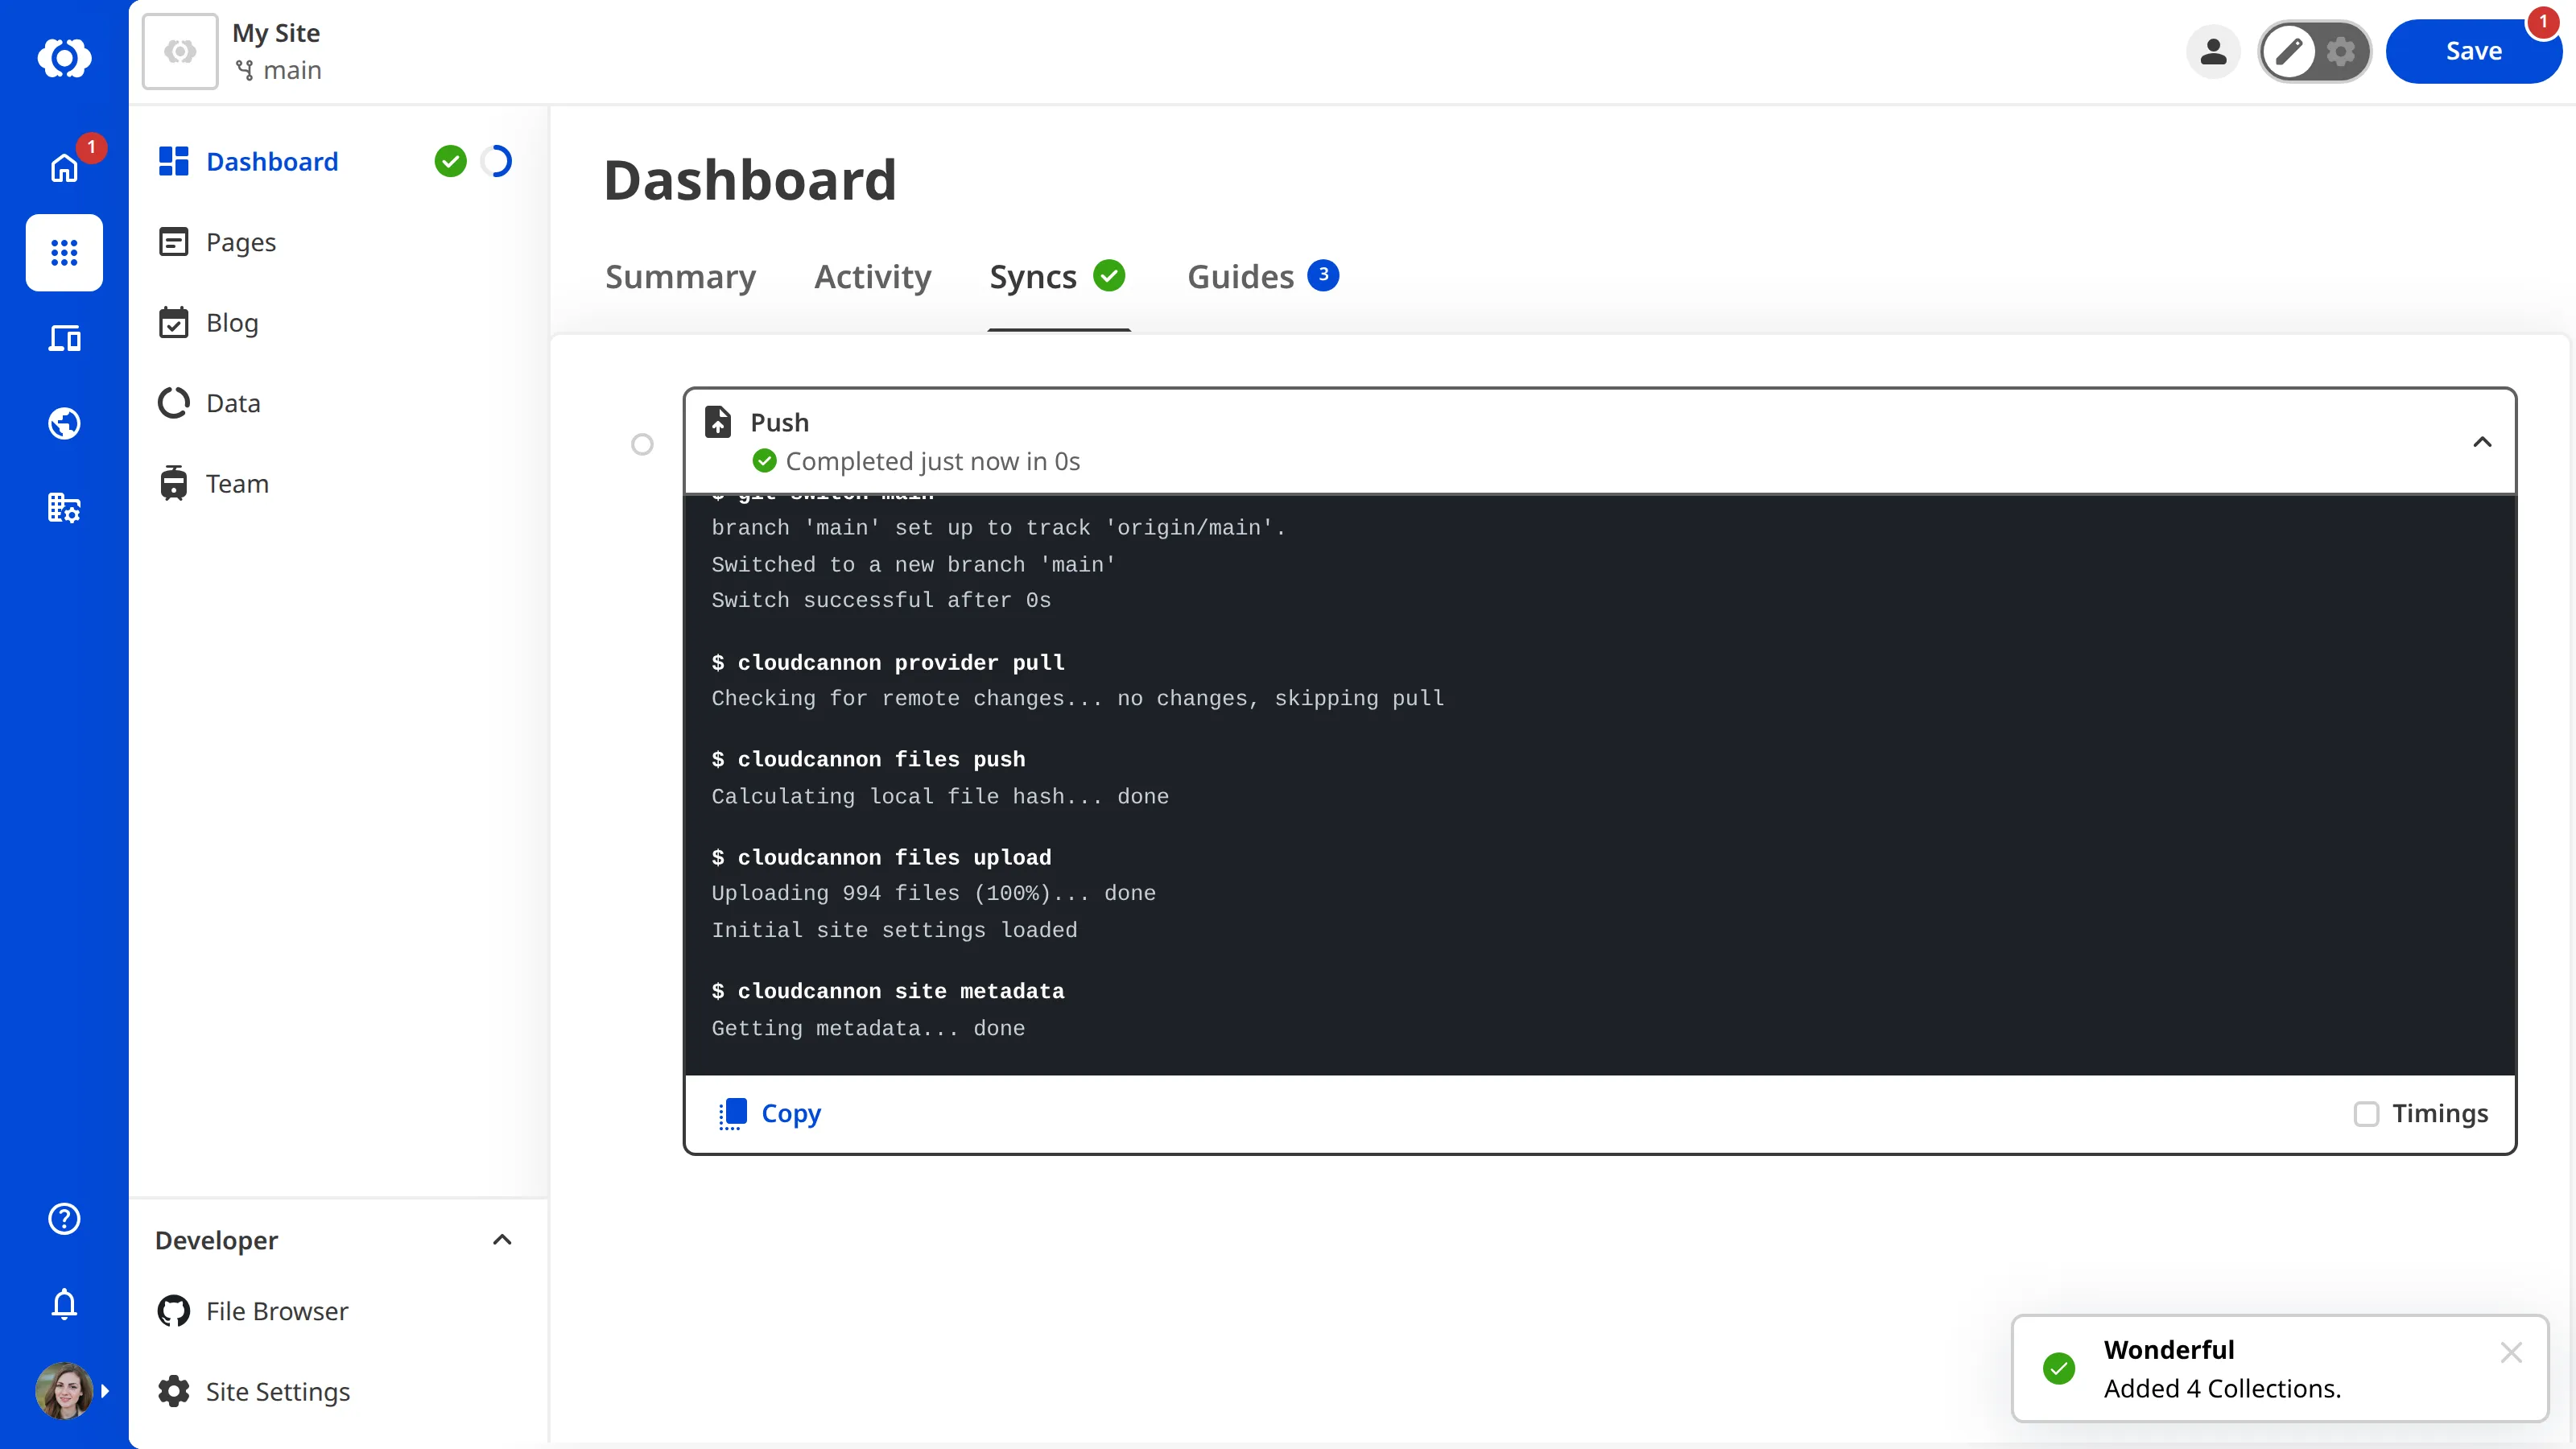The image size is (2576, 1449).
Task: Open the Home icon in blue sidebar
Action: point(64,168)
